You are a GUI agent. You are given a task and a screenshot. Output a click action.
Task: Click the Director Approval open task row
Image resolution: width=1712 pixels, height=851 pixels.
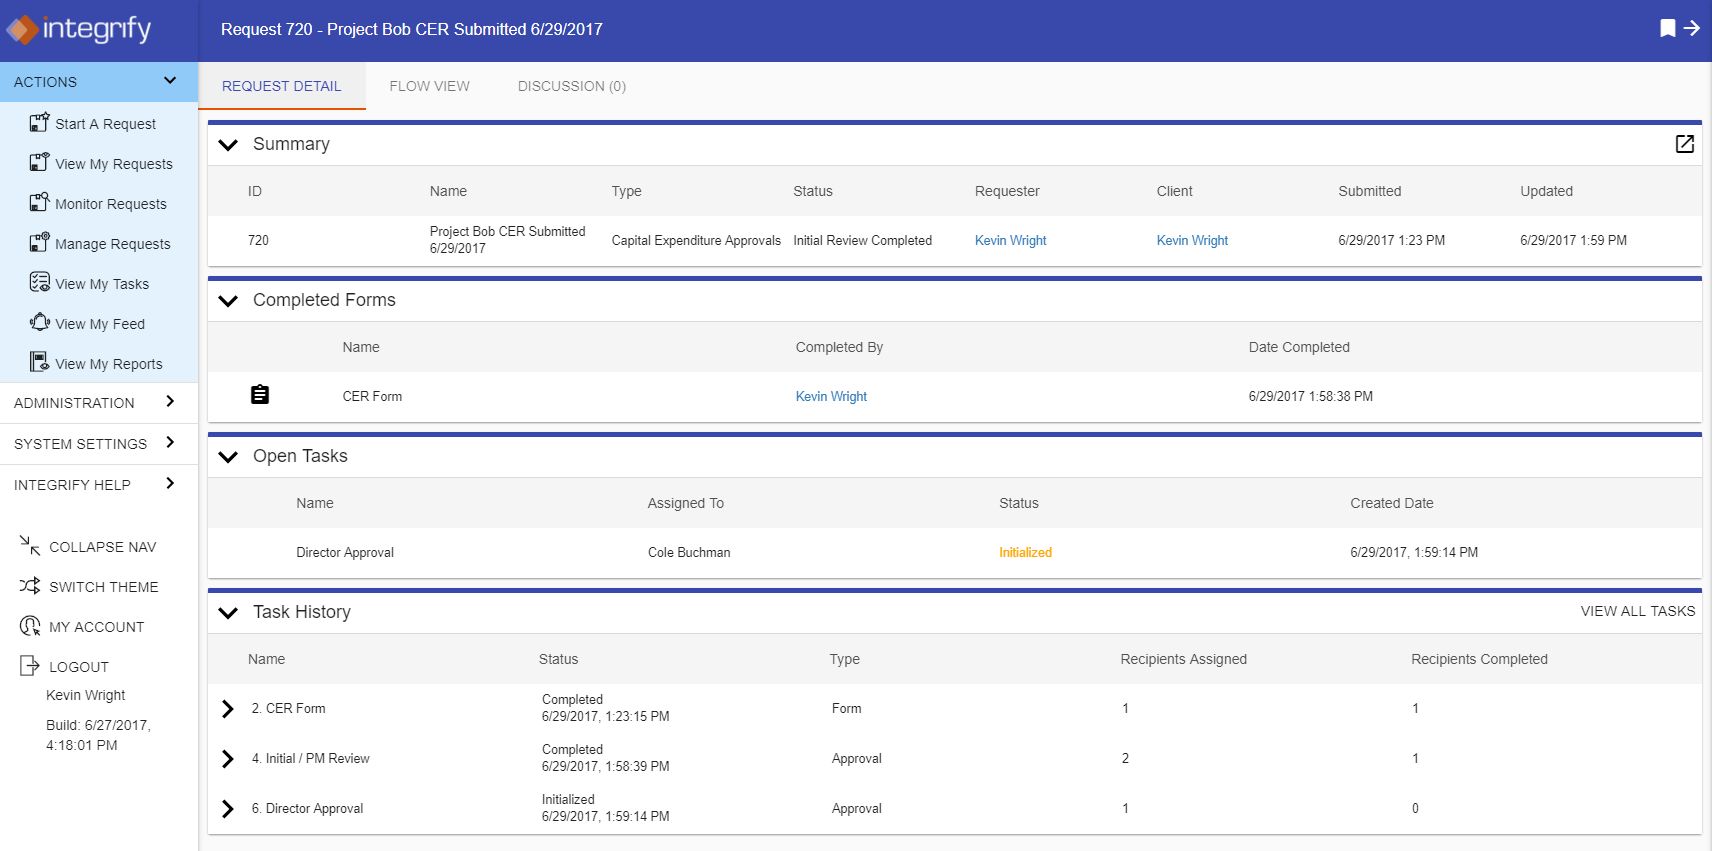click(345, 552)
